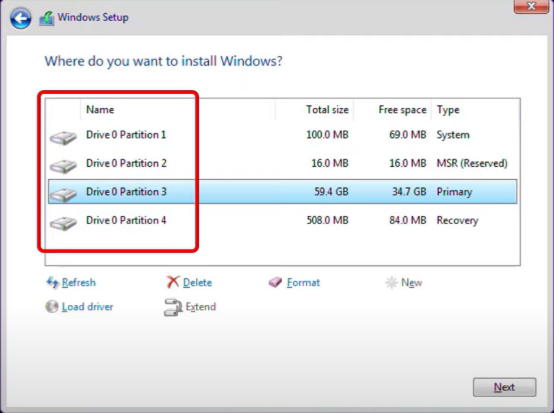Image resolution: width=554 pixels, height=414 pixels.
Task: Go back using the blue arrow button
Action: [20, 18]
